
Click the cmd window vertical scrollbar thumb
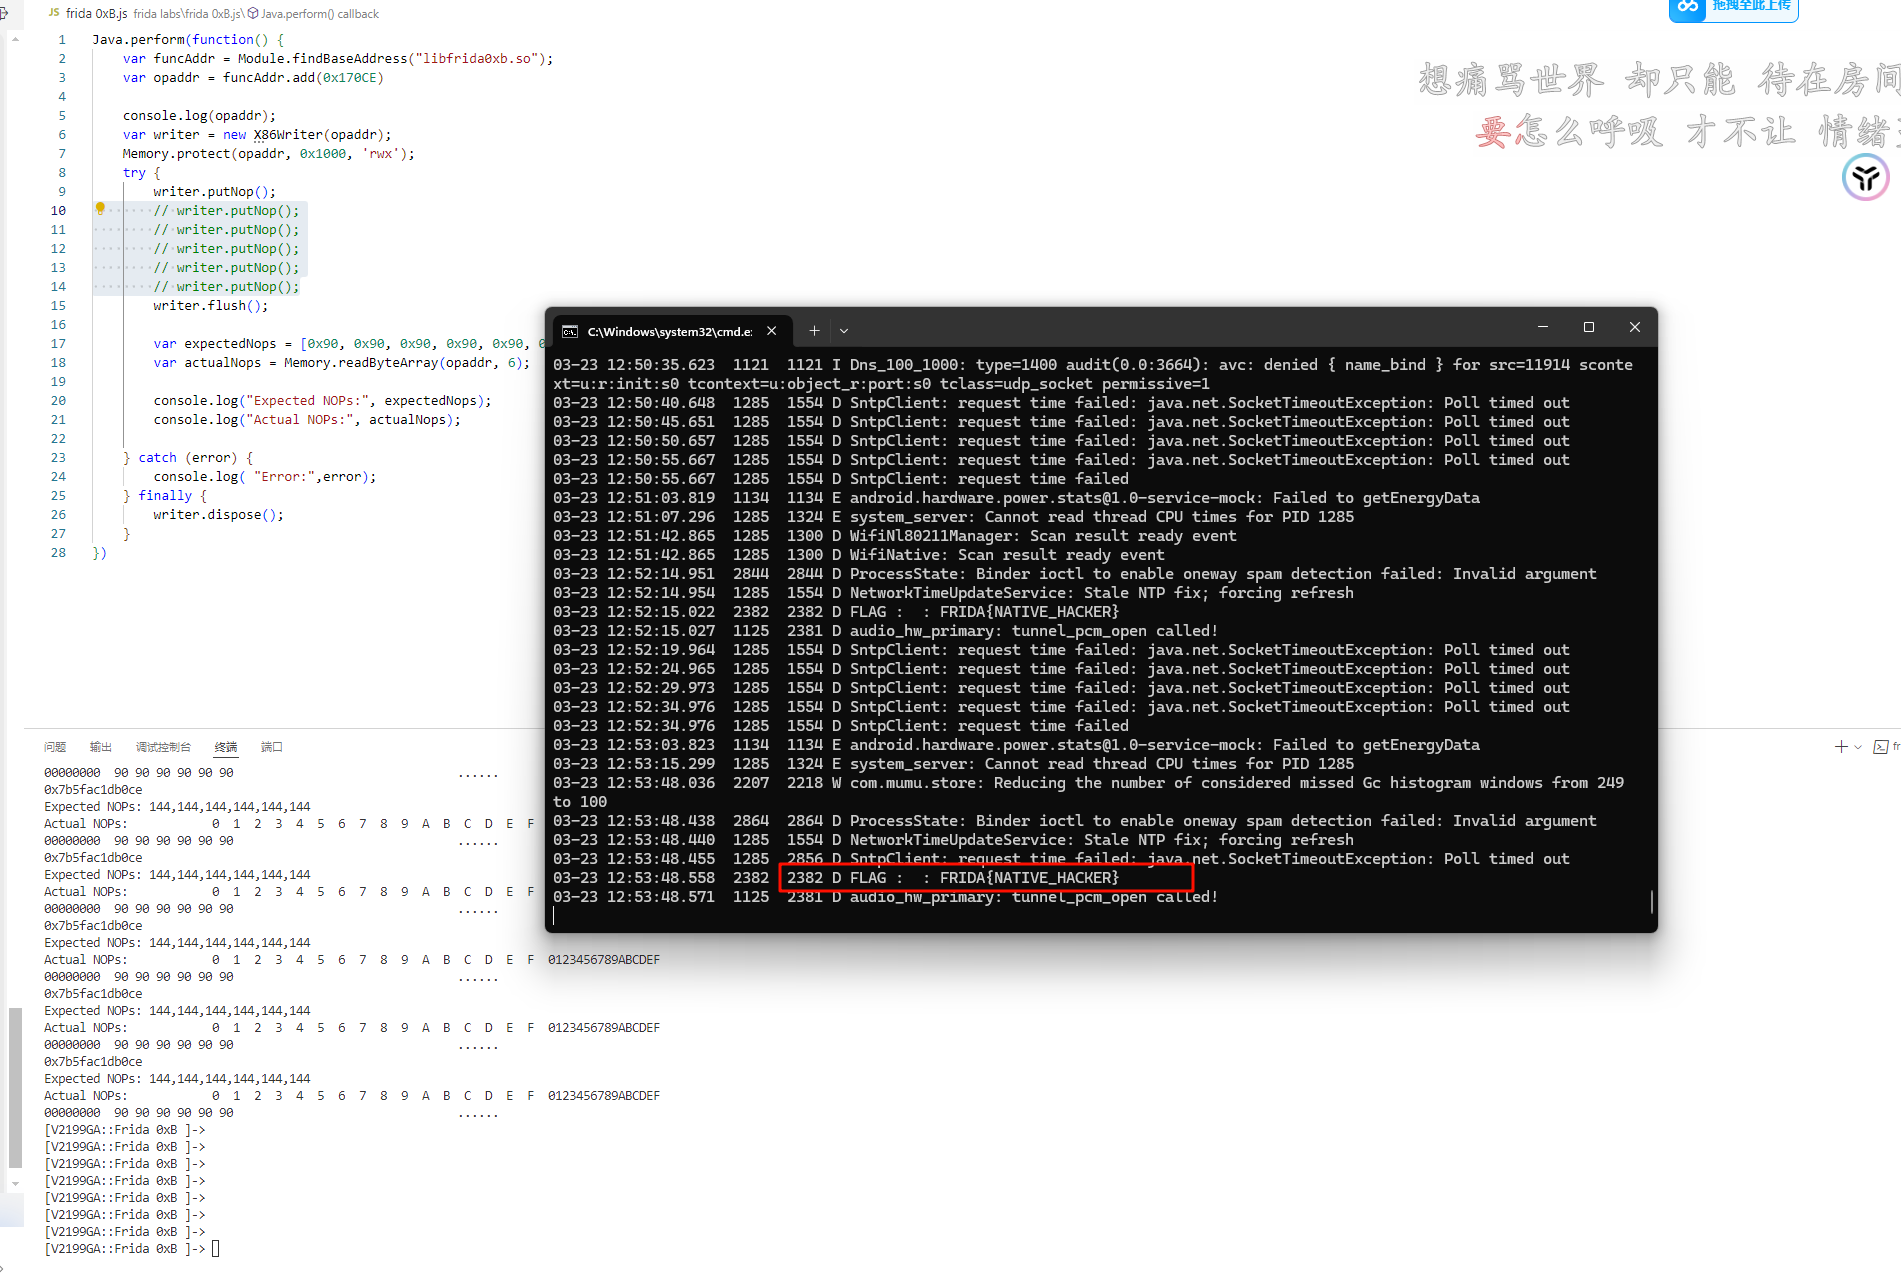(1651, 901)
